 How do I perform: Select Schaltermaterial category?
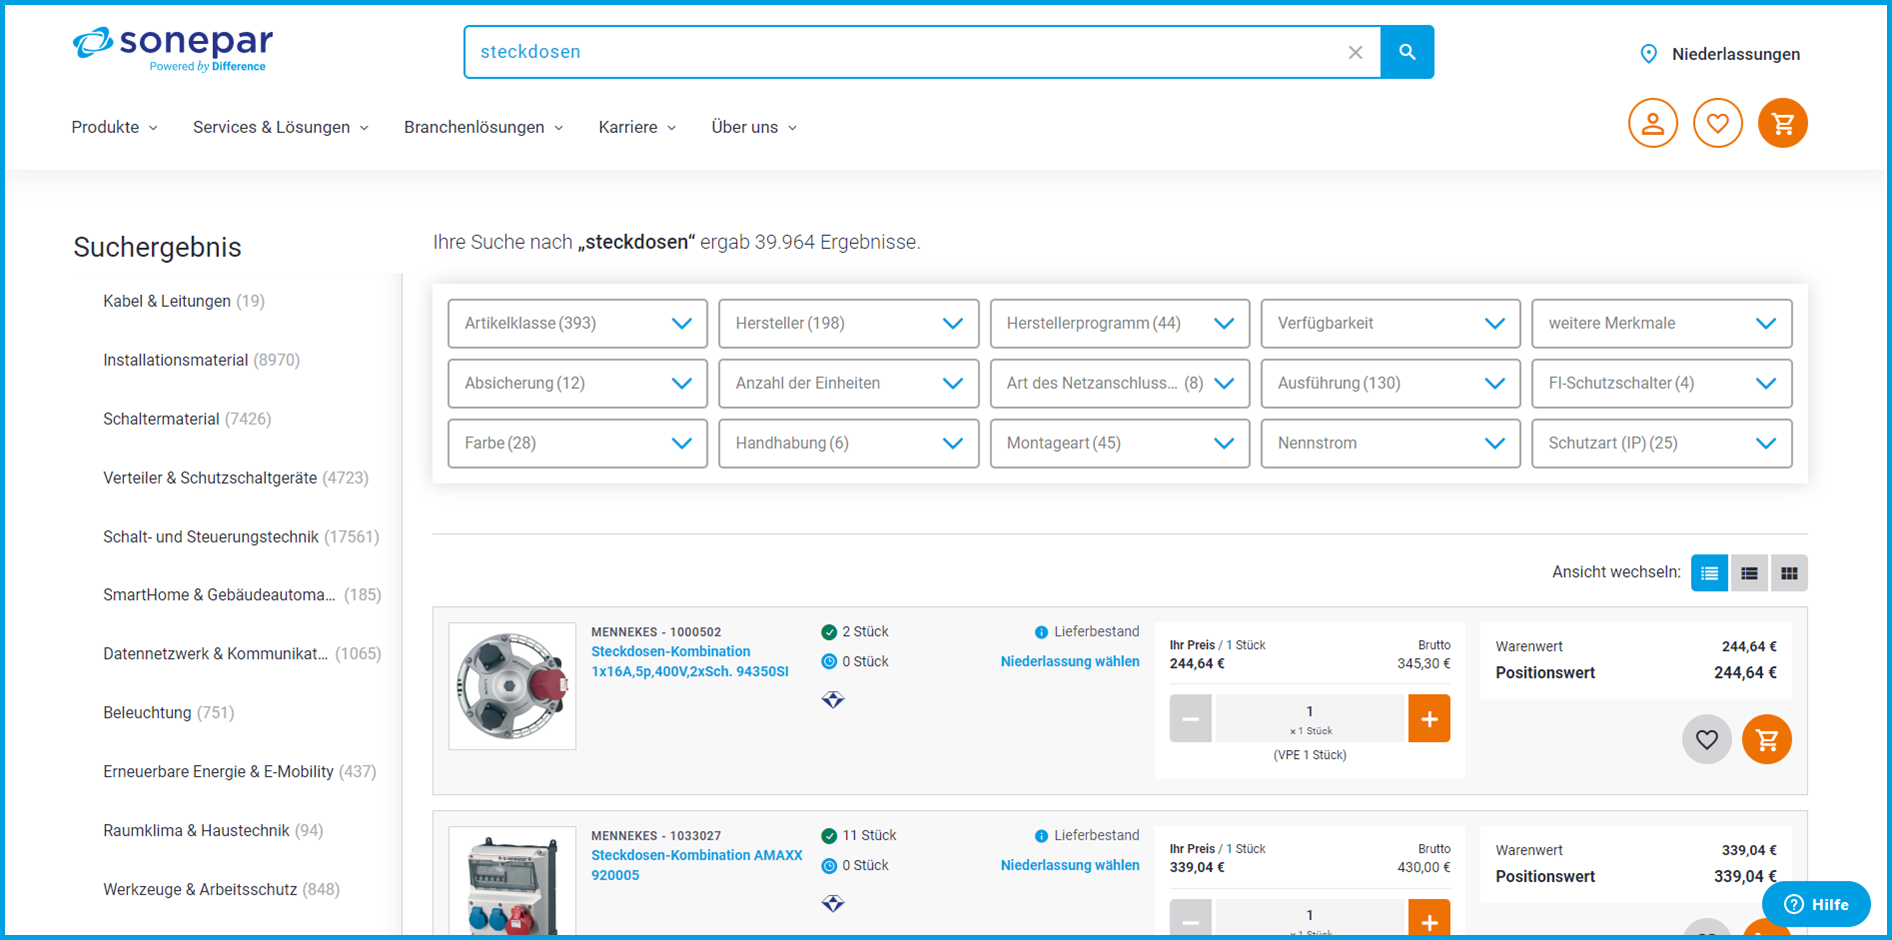187,419
